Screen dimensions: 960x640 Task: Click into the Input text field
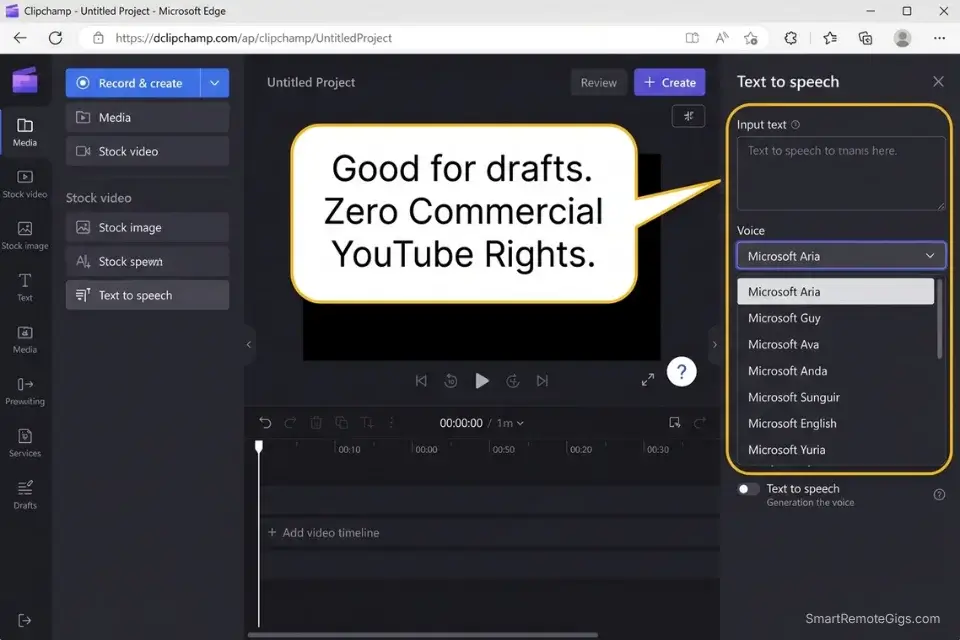coord(841,173)
